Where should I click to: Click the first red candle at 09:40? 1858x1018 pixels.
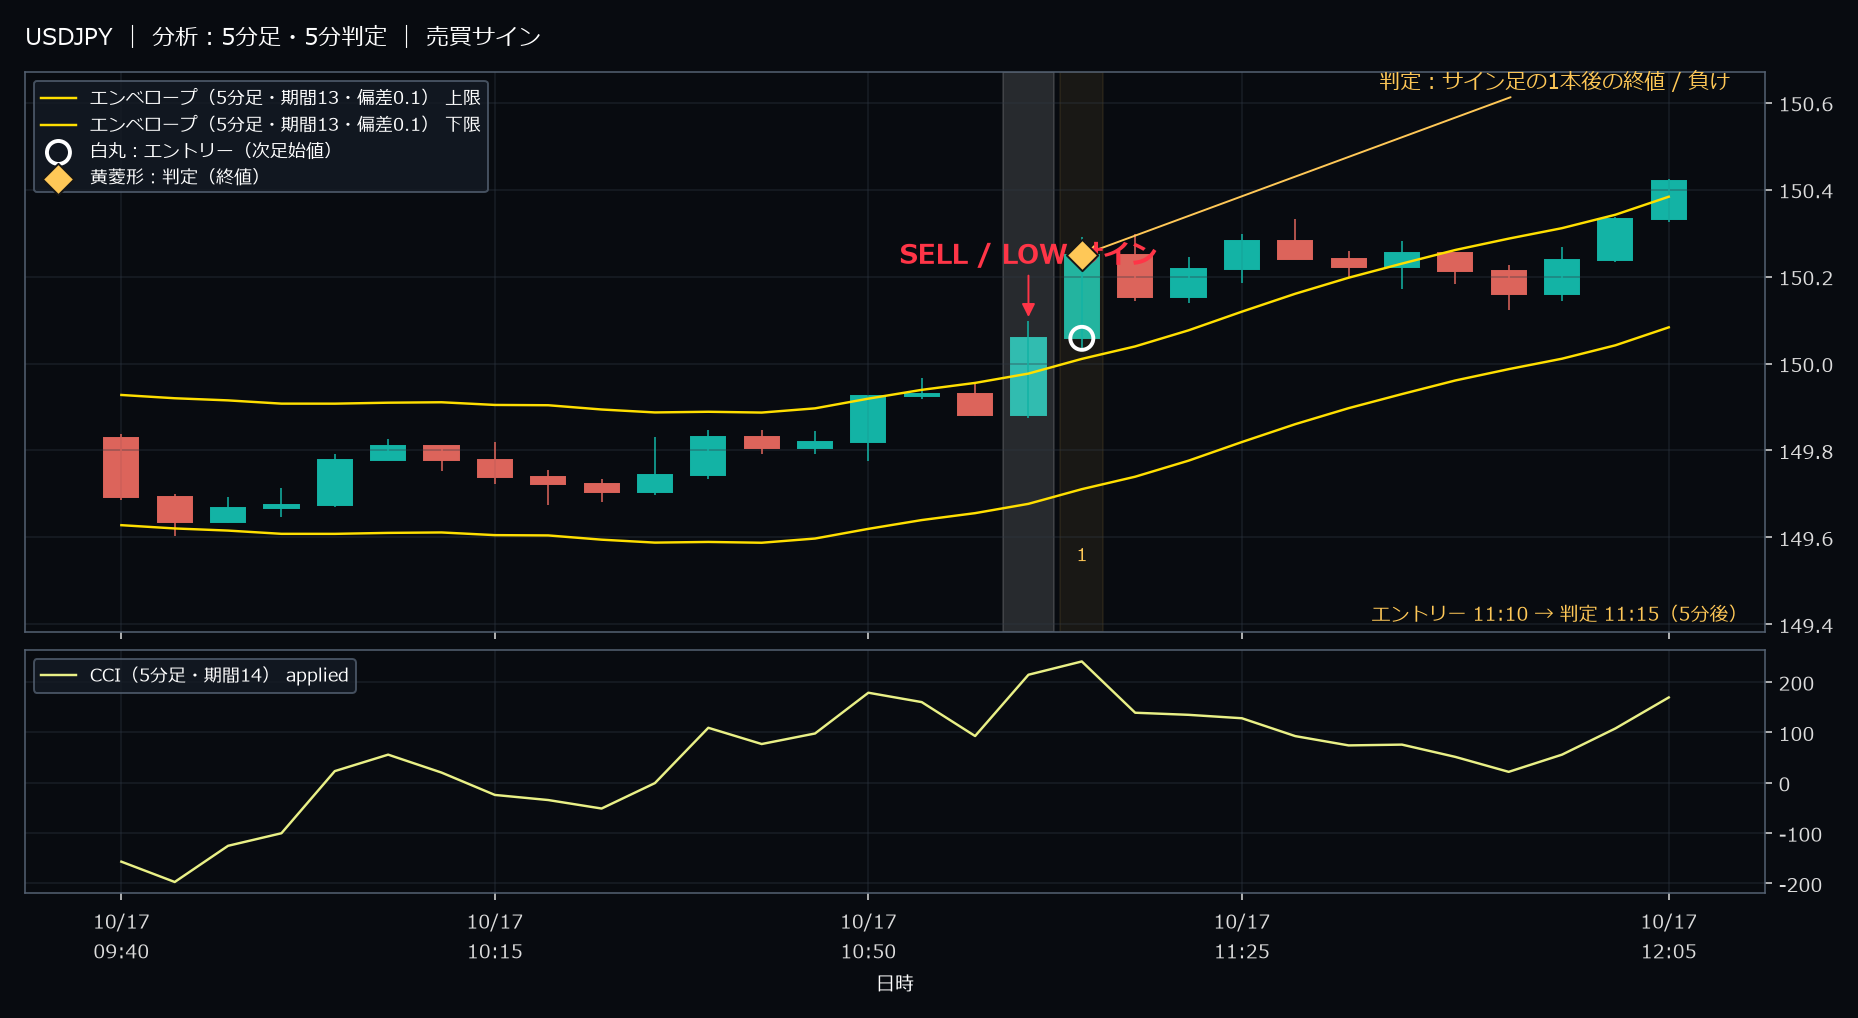click(121, 467)
